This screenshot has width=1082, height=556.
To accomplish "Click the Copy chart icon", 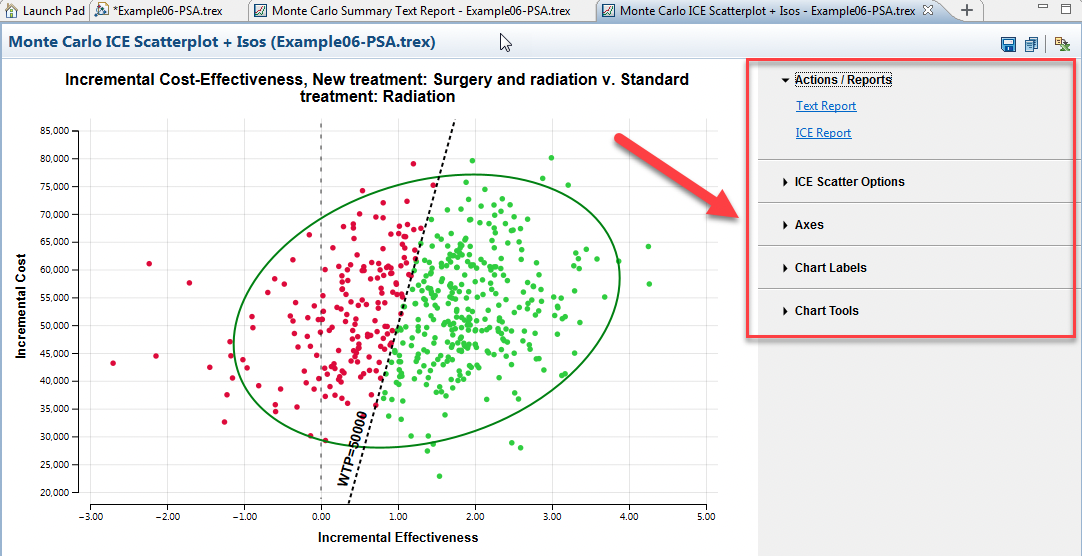I will (x=1031, y=44).
